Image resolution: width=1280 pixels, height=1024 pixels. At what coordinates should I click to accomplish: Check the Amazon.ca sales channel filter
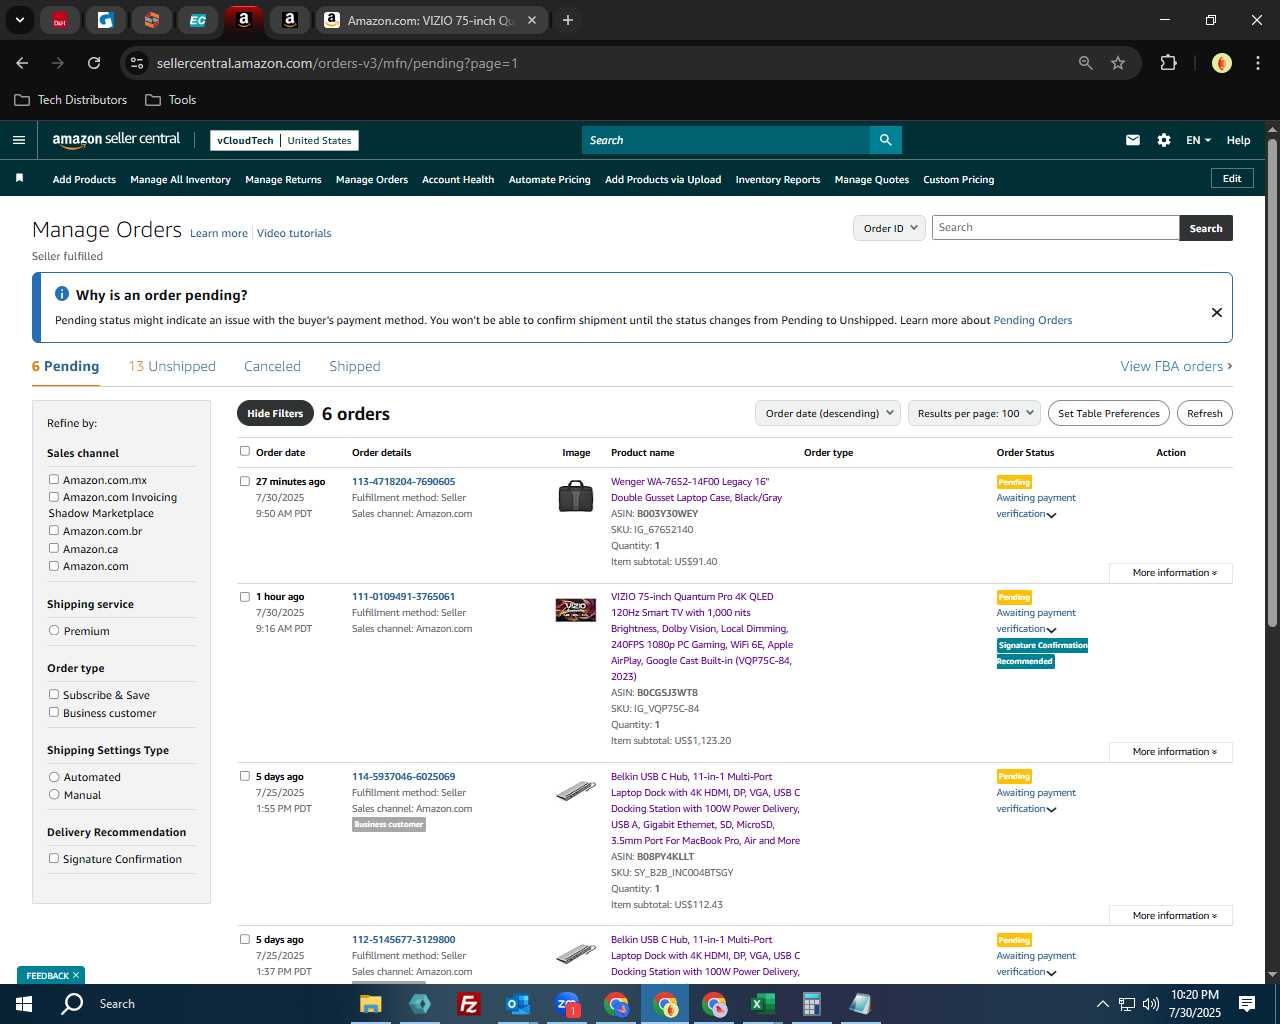pyautogui.click(x=54, y=548)
